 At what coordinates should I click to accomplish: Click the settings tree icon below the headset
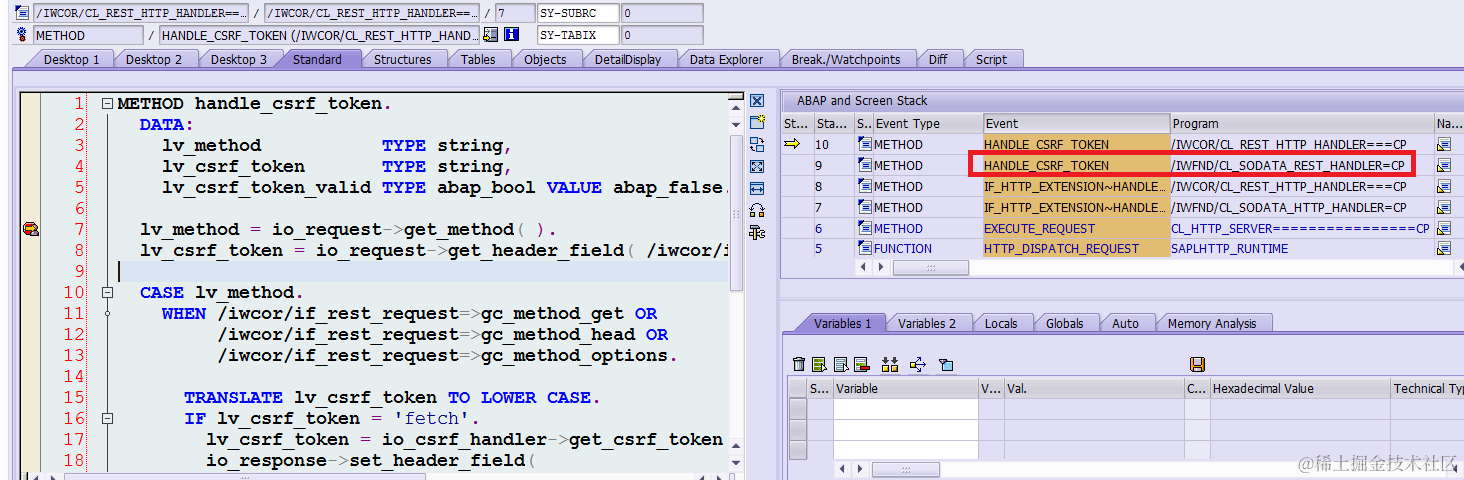point(757,232)
